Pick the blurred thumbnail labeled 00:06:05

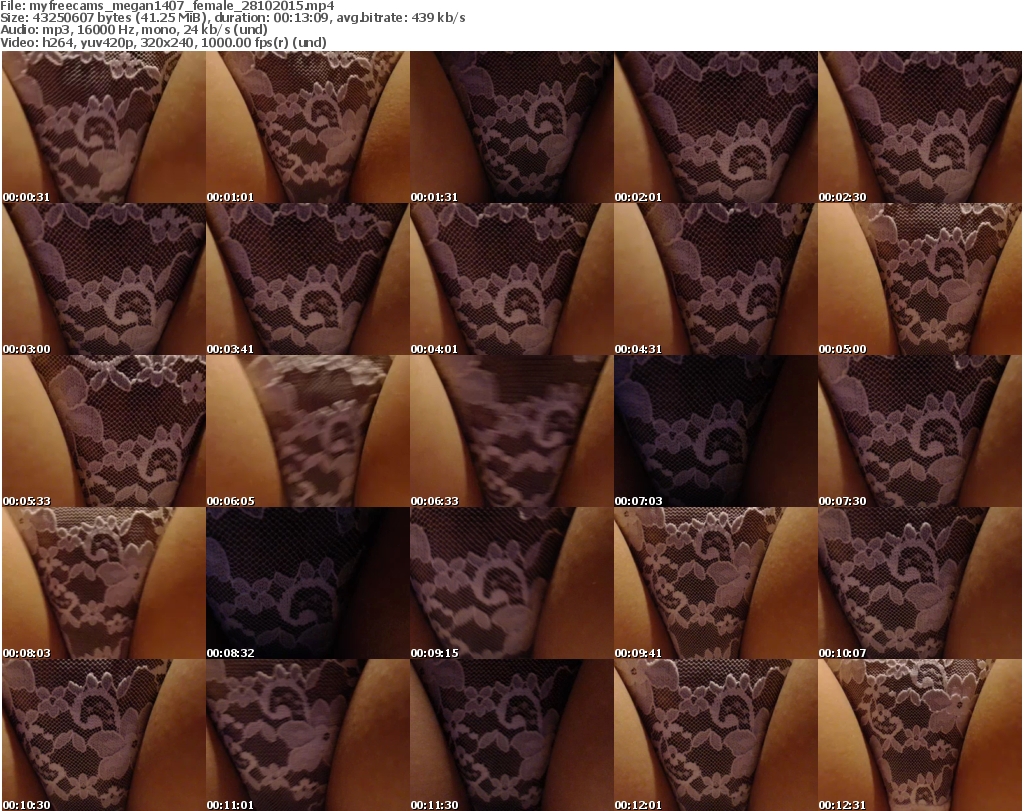(308, 431)
